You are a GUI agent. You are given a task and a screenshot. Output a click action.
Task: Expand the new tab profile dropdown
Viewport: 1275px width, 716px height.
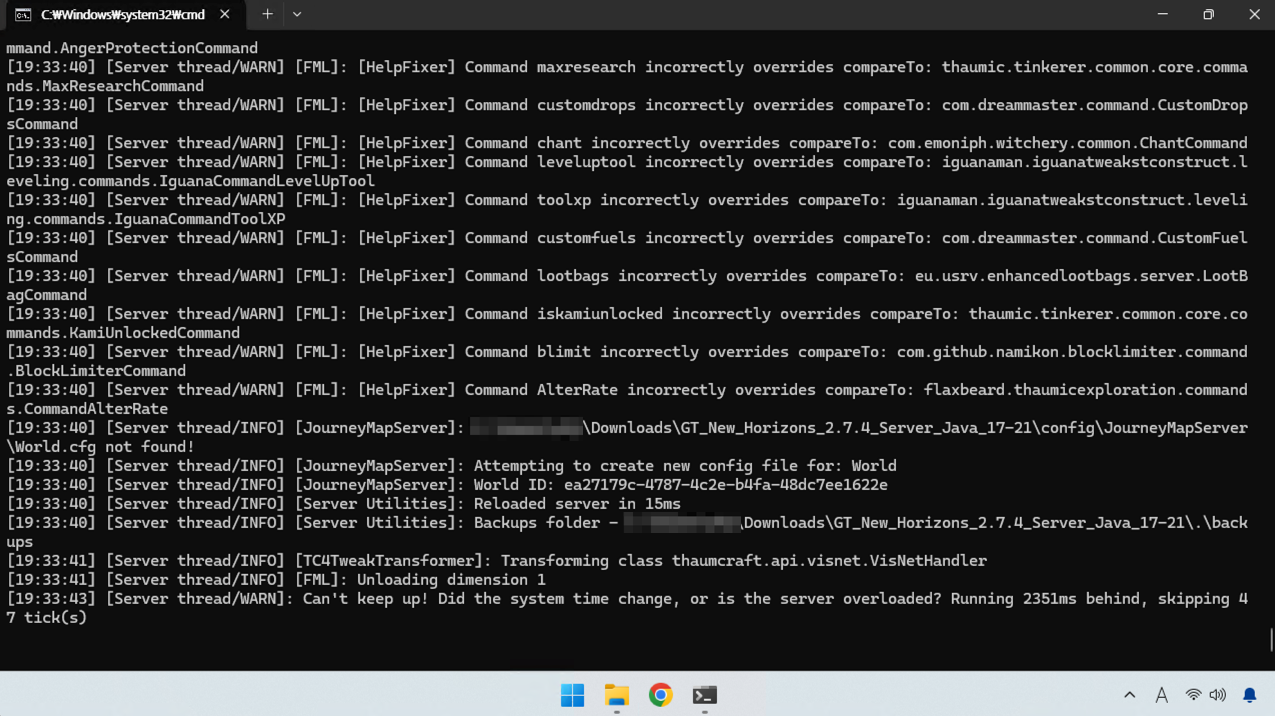(x=297, y=15)
